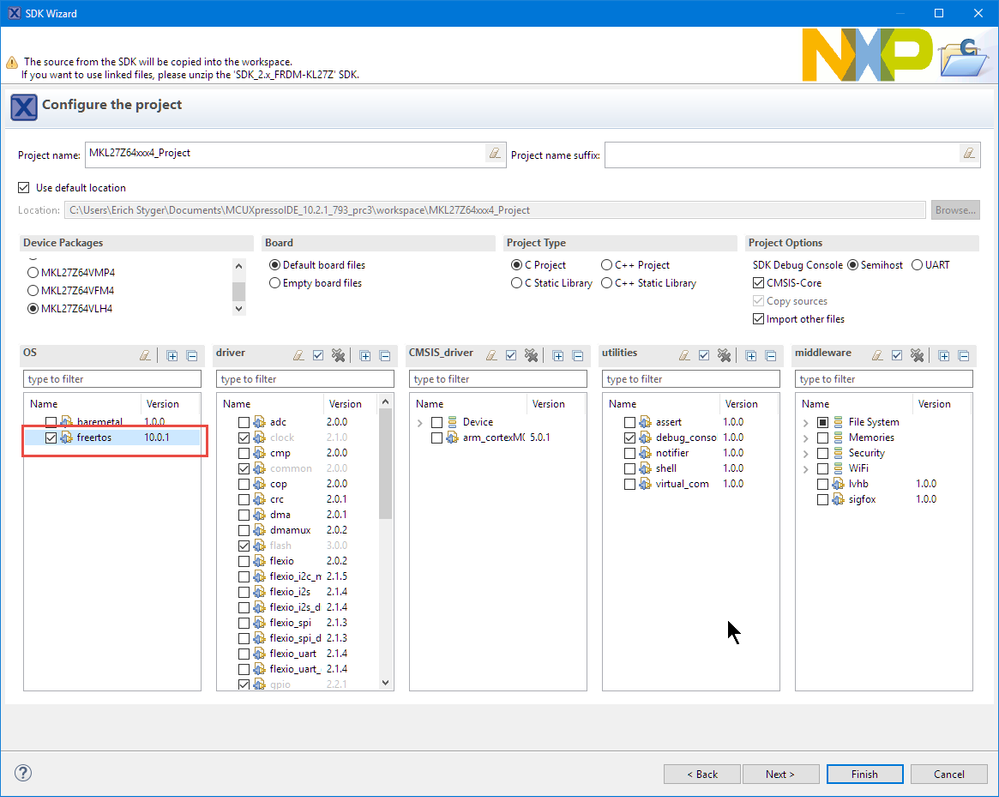The height and width of the screenshot is (797, 999).
Task: Check all components in the CMSIS_driver panel
Action: pos(512,355)
